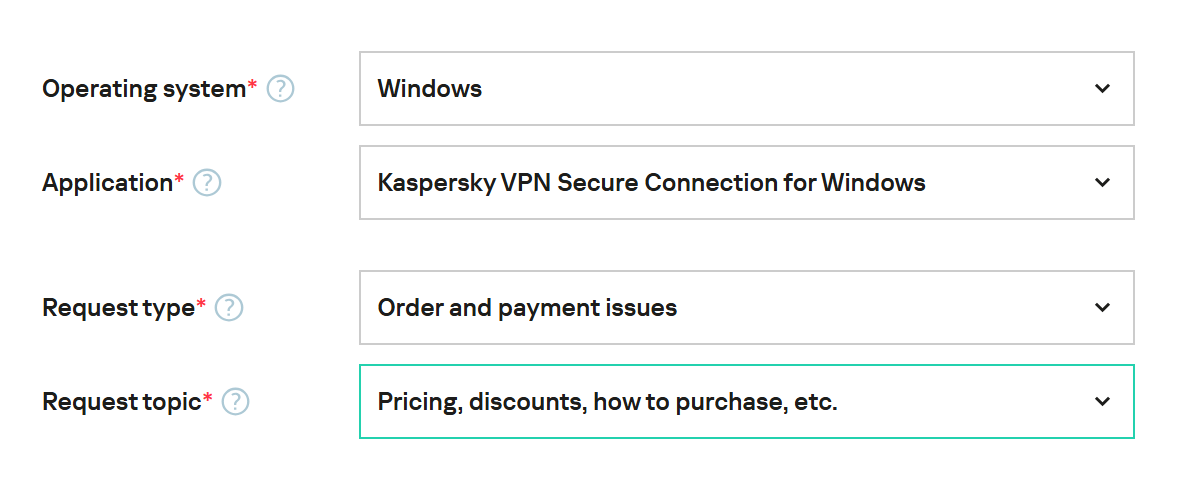Click the arrow in Order and payment issues
The image size is (1178, 499).
tap(1102, 307)
